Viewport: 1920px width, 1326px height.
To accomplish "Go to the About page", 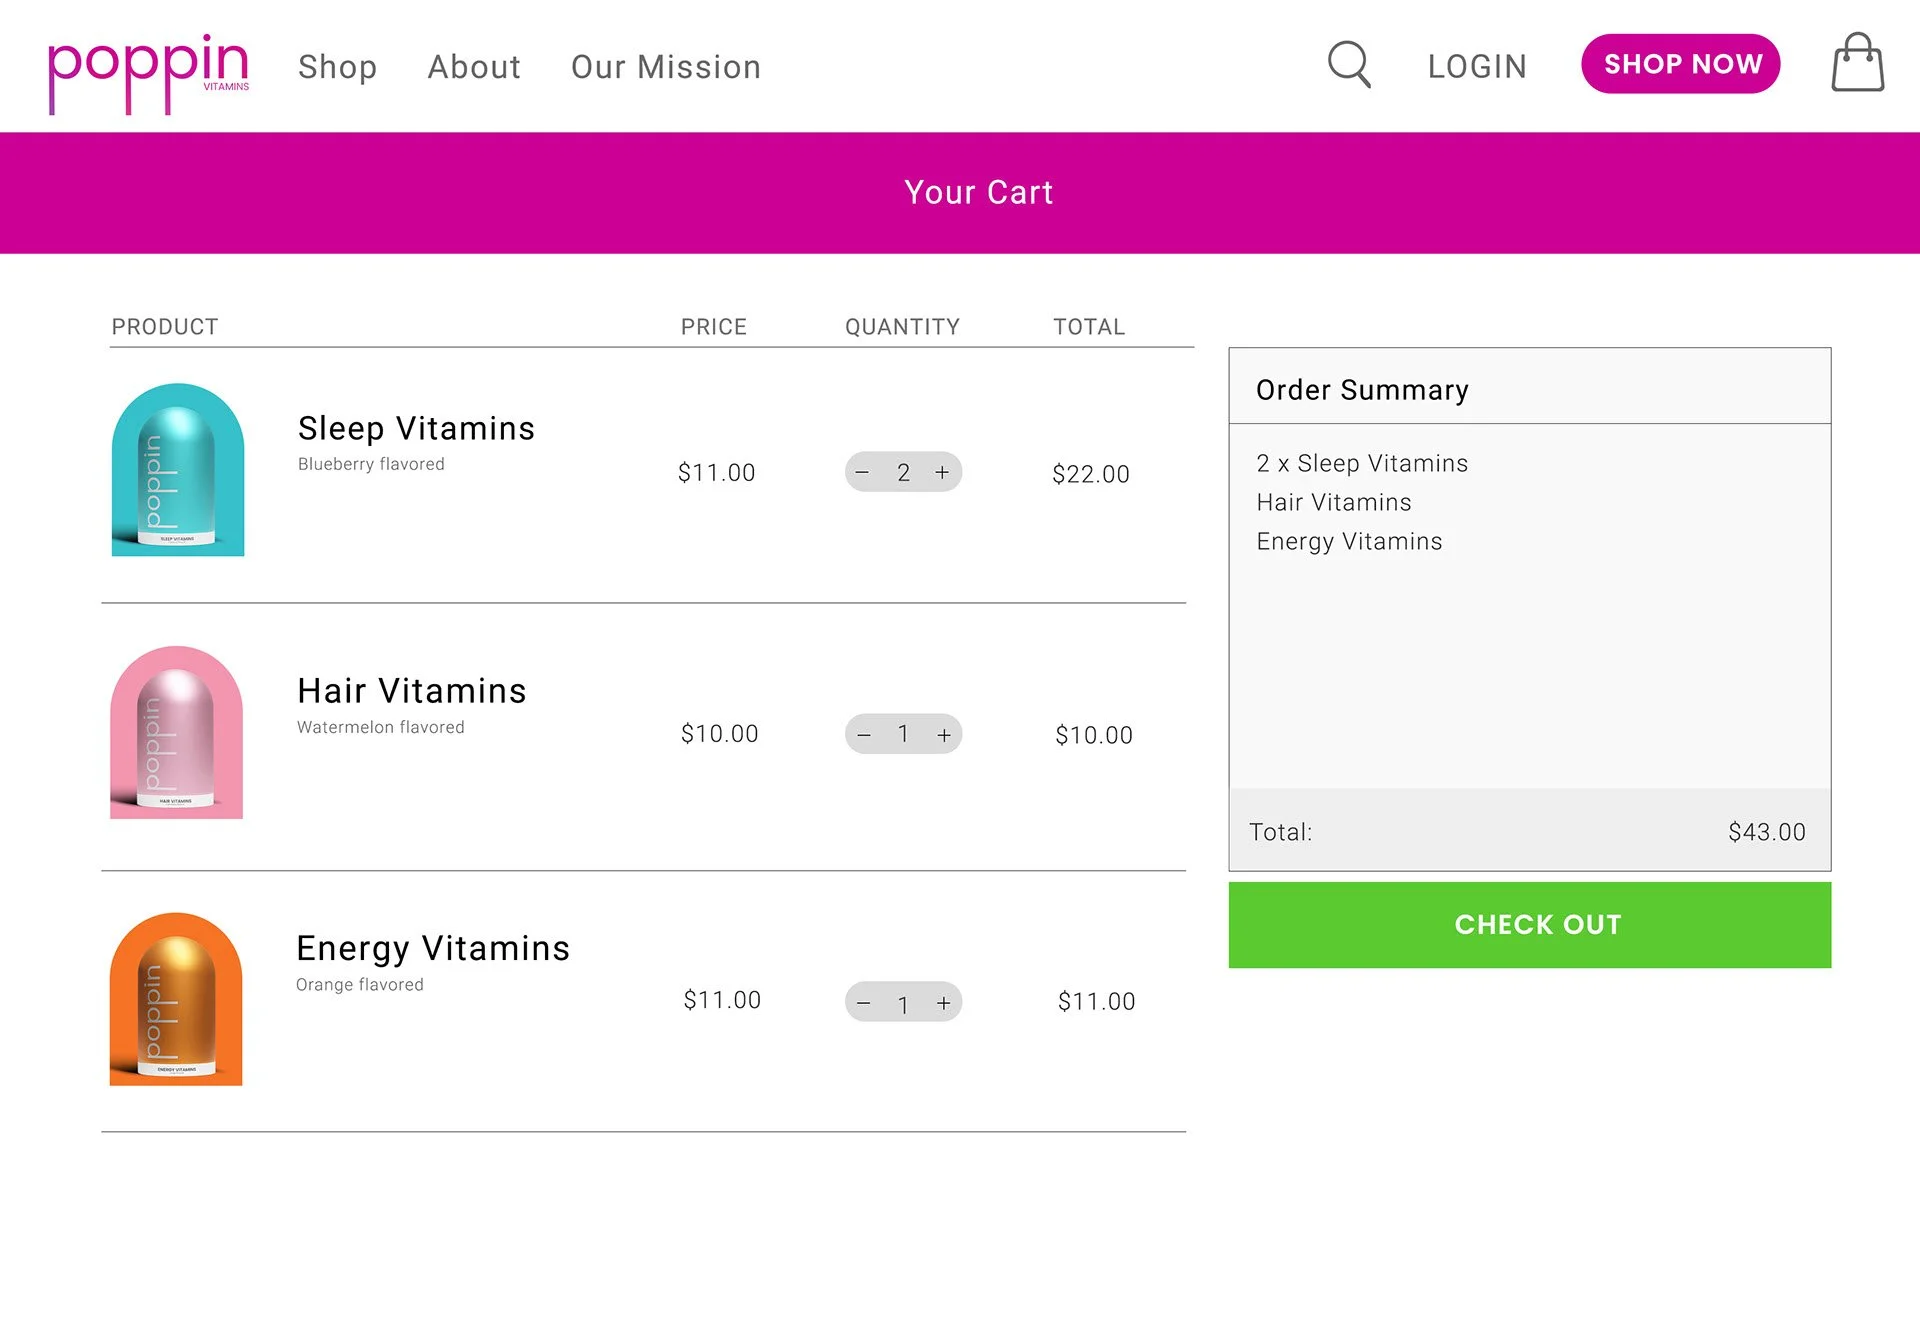I will click(474, 67).
